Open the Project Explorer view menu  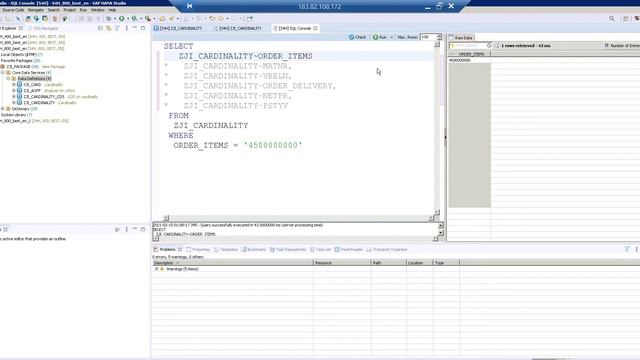pyautogui.click(x=126, y=28)
